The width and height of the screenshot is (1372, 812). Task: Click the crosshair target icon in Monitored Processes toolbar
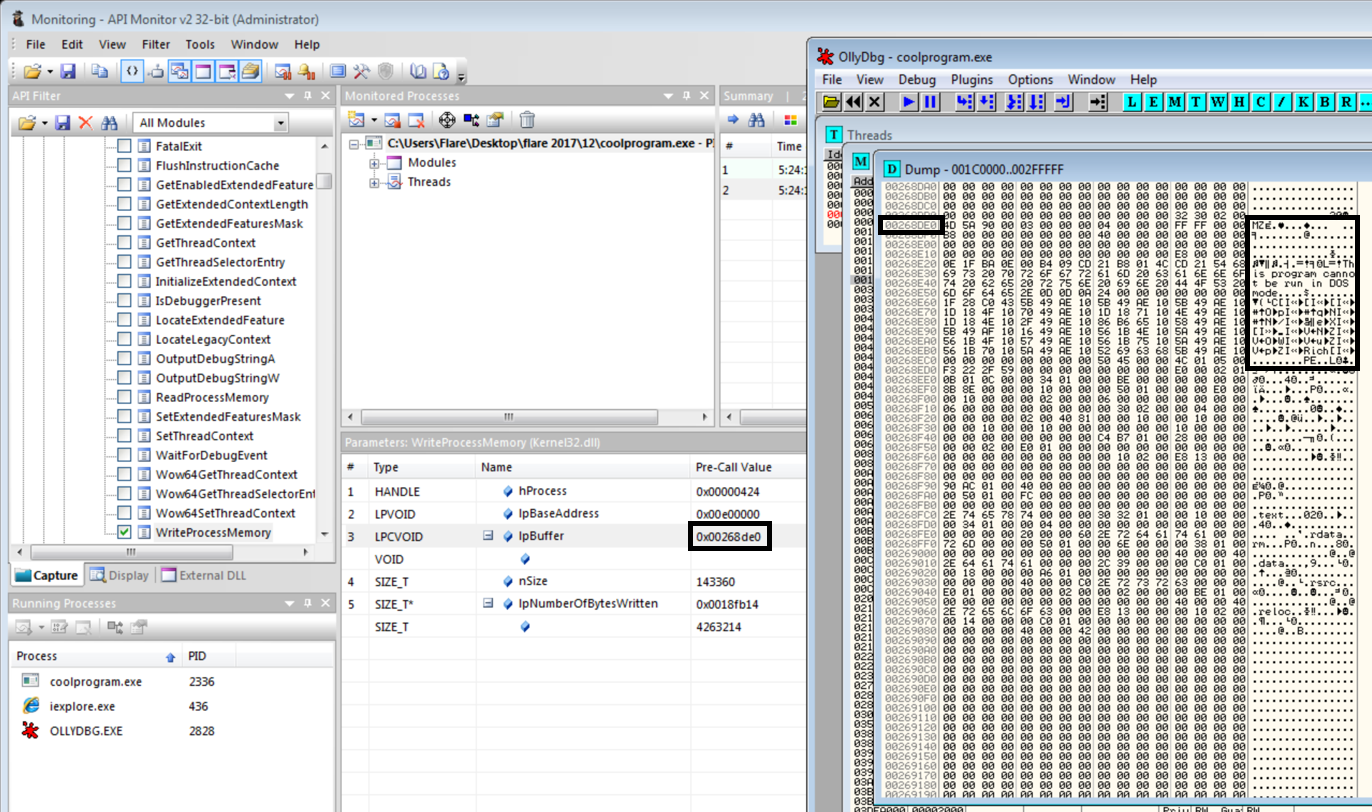447,120
